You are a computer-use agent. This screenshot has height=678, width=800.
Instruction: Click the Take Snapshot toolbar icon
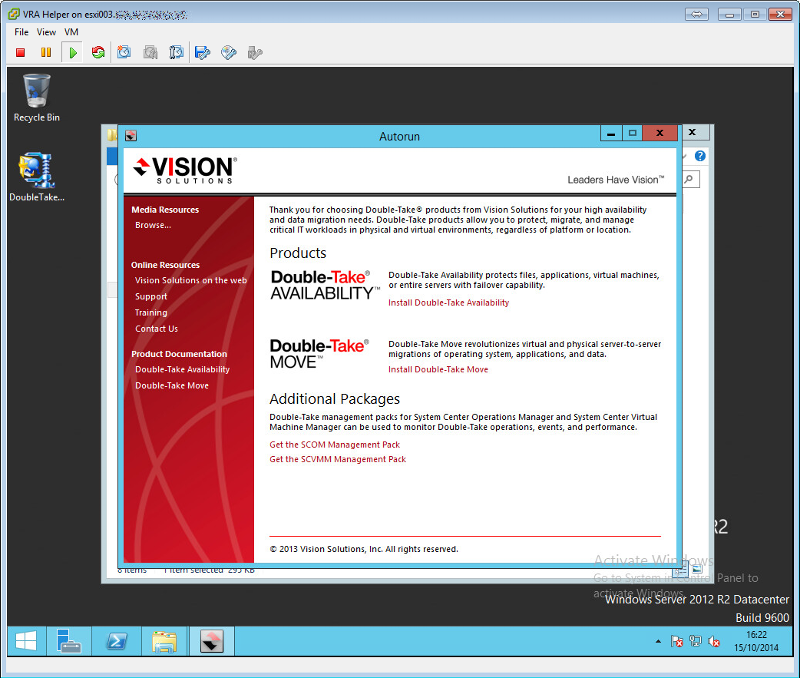[124, 53]
